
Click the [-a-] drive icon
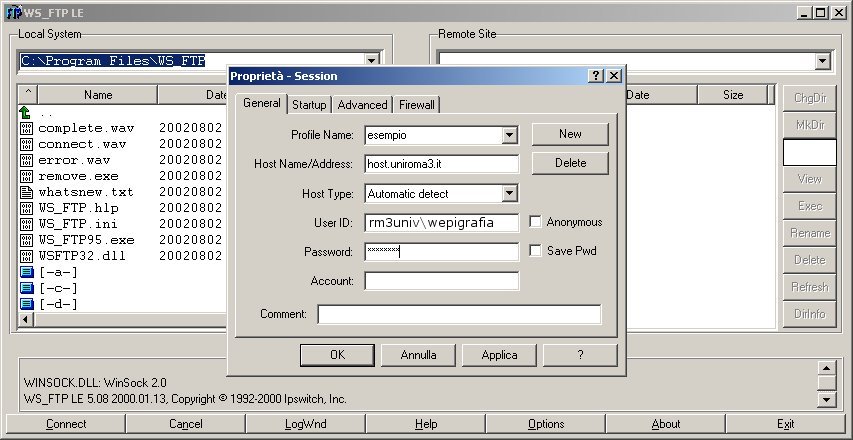point(27,272)
